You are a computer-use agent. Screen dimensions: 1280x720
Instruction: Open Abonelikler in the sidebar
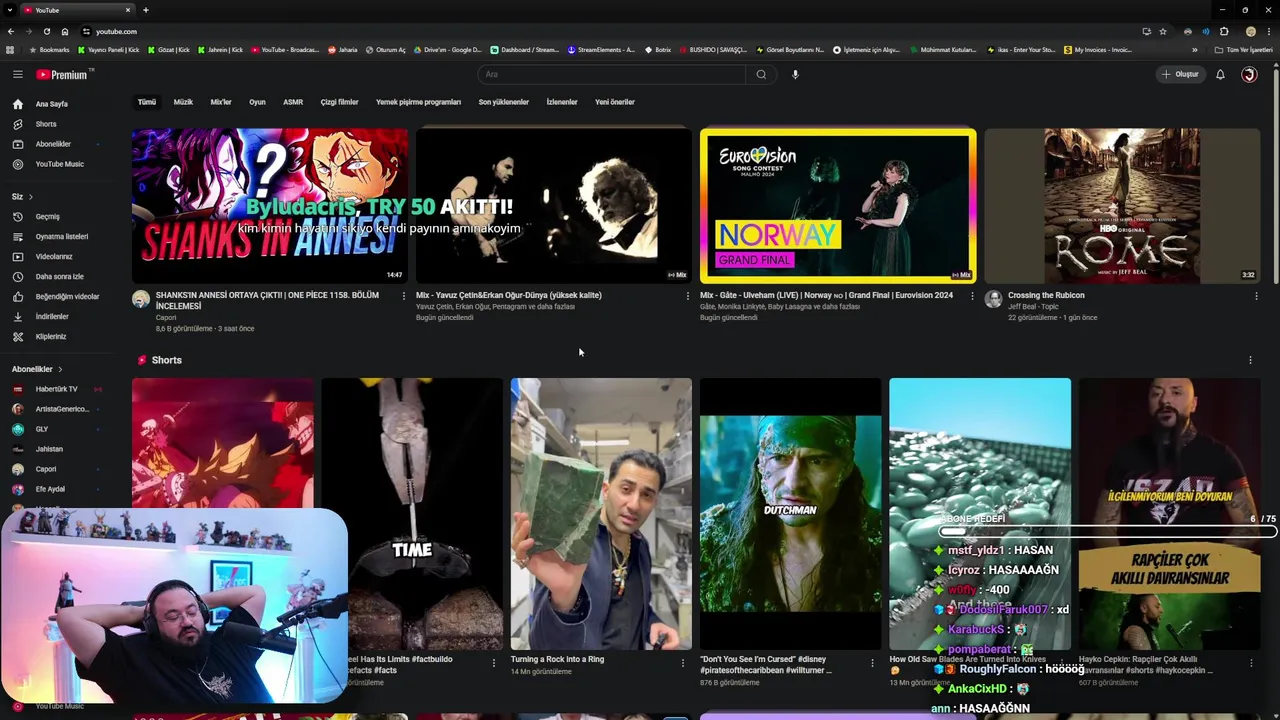pyautogui.click(x=55, y=144)
